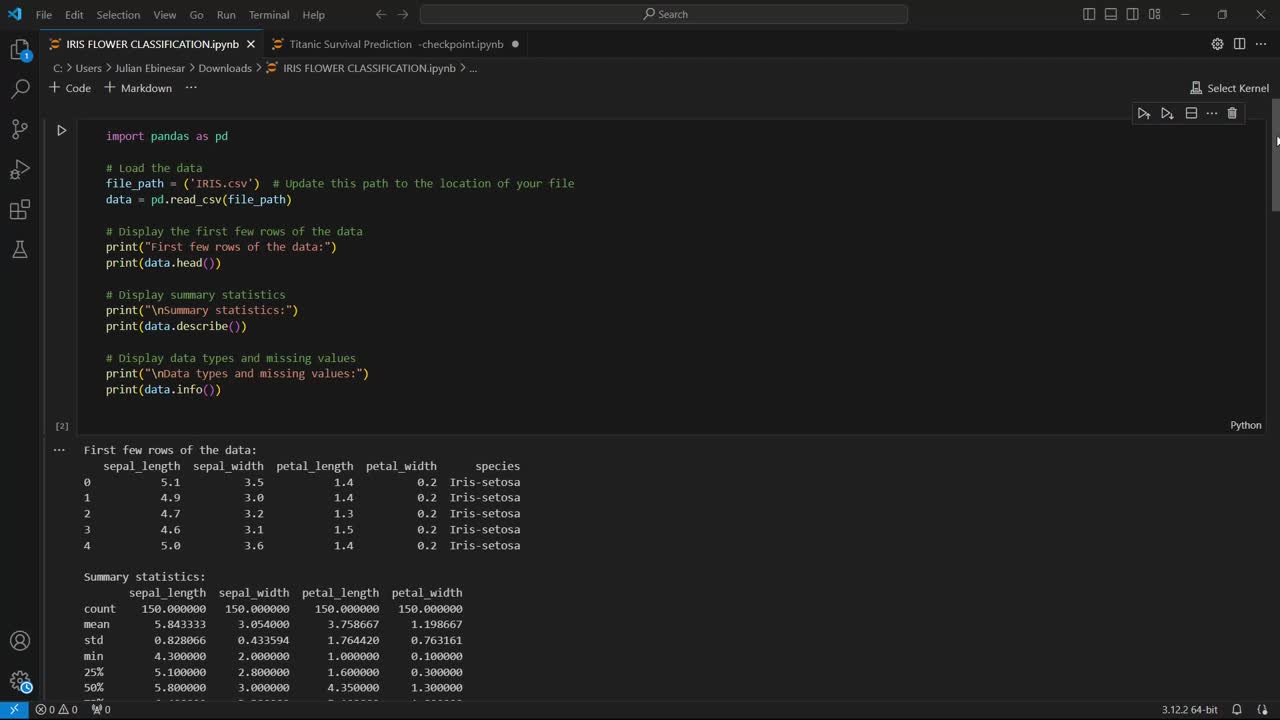Close the IRIS FLOWER CLASSIFICATION tab
Image resolution: width=1280 pixels, height=720 pixels.
click(250, 44)
